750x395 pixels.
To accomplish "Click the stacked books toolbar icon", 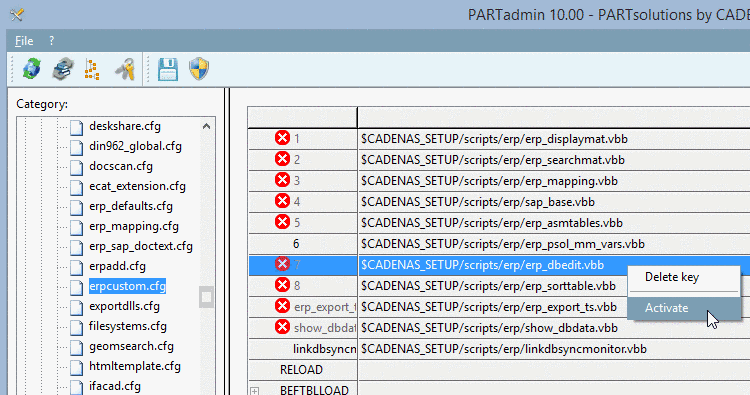I will click(63, 69).
